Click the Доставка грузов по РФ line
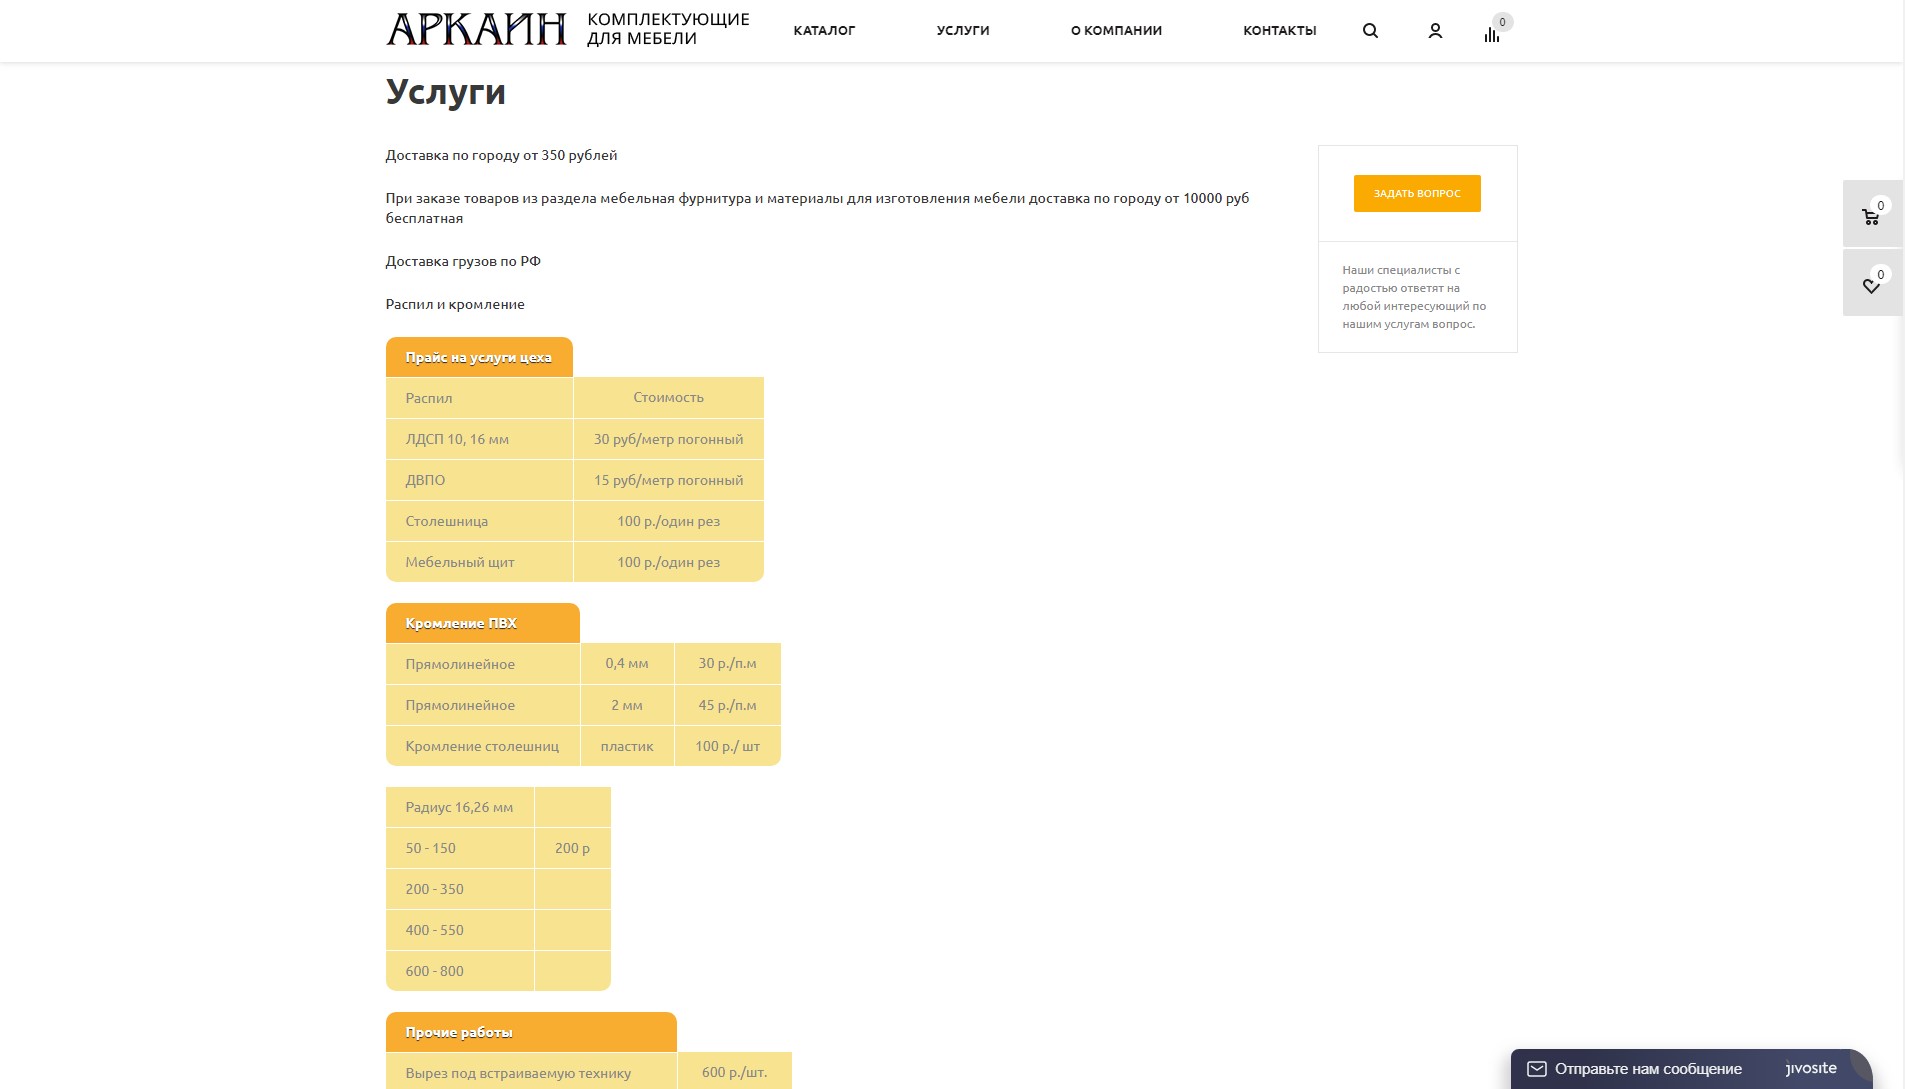 [x=463, y=261]
